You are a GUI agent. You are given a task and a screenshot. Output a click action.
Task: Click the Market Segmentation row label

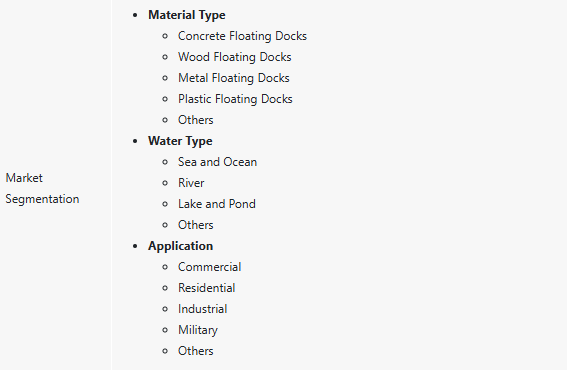[x=42, y=188]
